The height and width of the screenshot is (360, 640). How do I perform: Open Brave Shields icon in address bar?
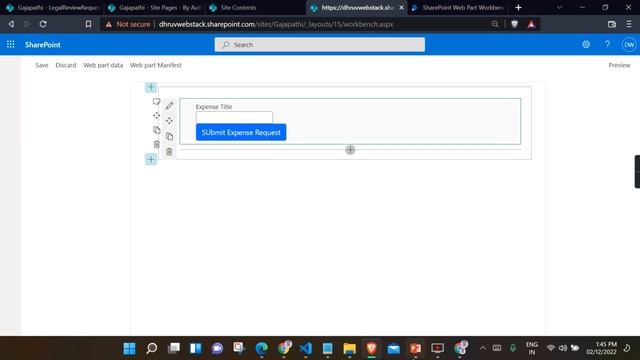pyautogui.click(x=514, y=24)
